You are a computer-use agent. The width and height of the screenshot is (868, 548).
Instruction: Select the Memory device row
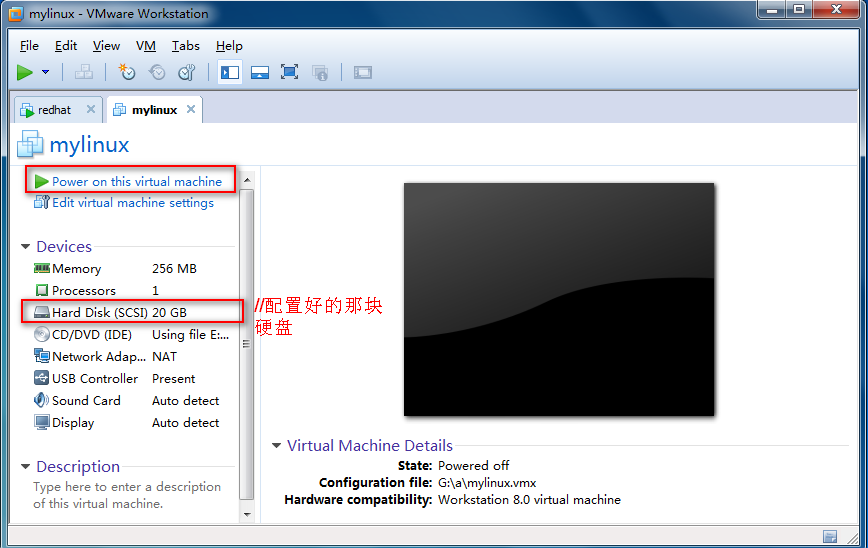pyautogui.click(x=131, y=268)
